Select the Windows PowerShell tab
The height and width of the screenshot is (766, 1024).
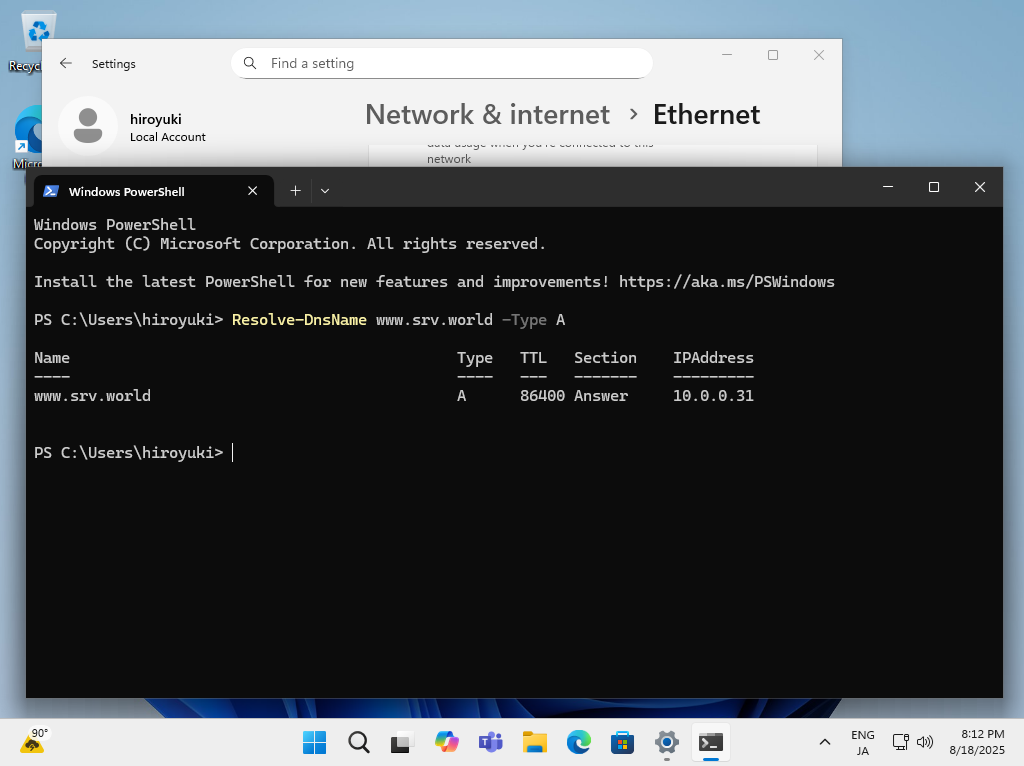click(x=127, y=191)
